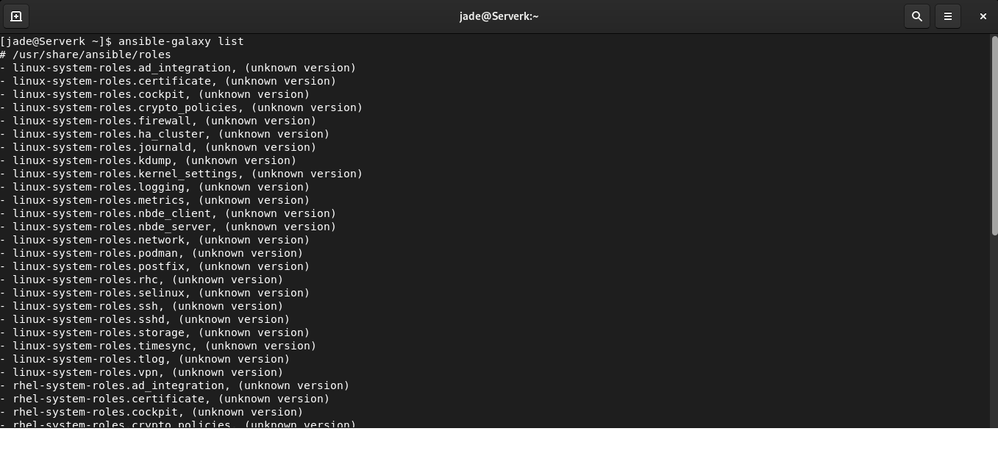The width and height of the screenshot is (998, 462).
Task: Click the ansible-galaxy list command text
Action: [181, 41]
